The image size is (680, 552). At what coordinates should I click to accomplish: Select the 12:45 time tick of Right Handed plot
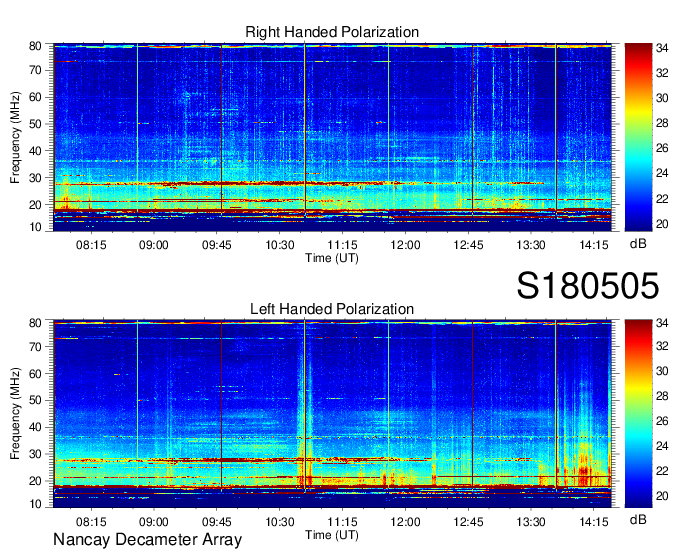[x=468, y=245]
